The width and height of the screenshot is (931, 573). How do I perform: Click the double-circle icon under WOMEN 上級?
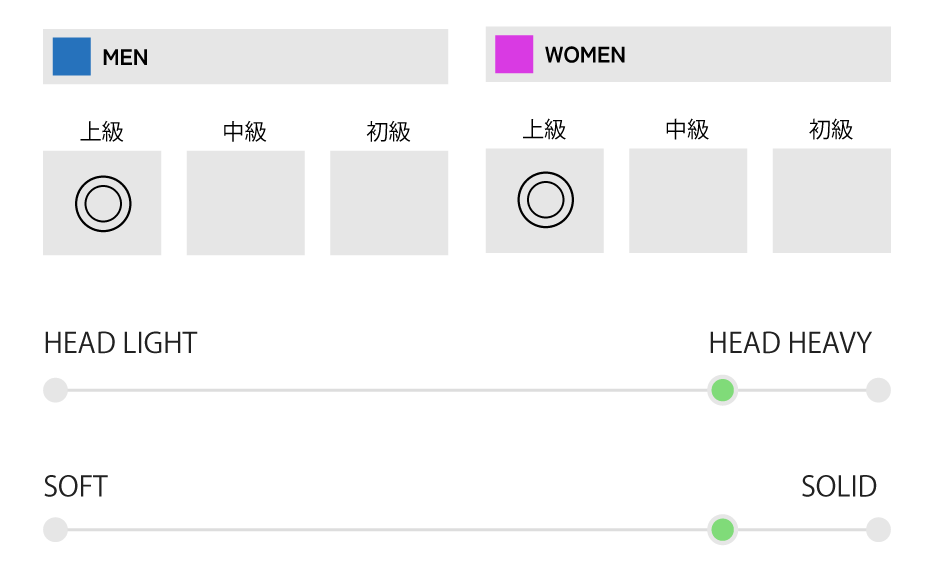pyautogui.click(x=545, y=200)
